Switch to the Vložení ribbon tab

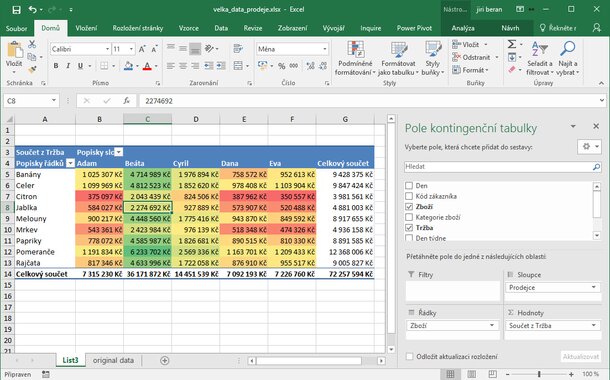86,28
